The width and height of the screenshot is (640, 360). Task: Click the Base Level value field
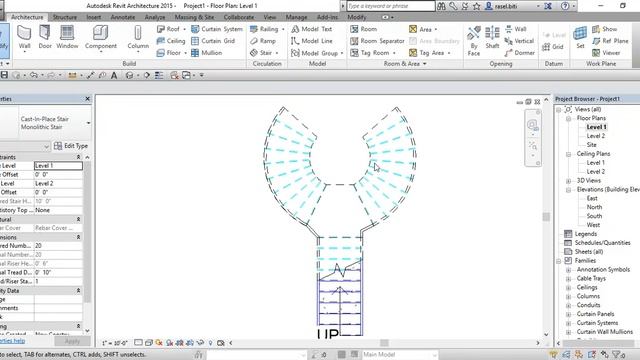[58, 166]
